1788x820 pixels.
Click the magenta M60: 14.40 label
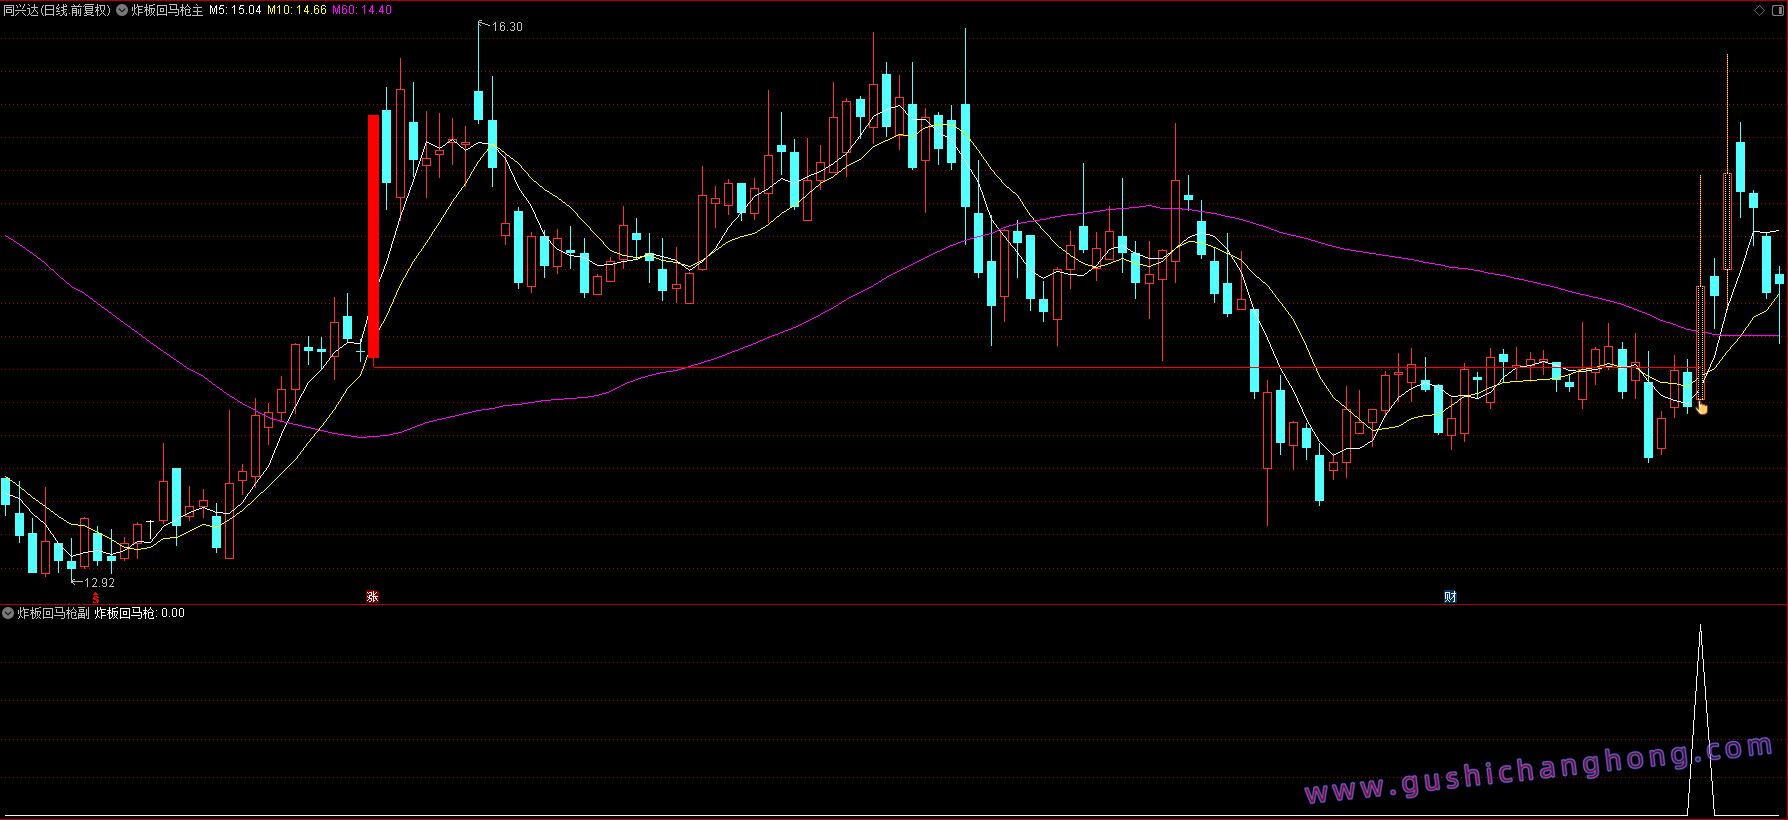[362, 10]
